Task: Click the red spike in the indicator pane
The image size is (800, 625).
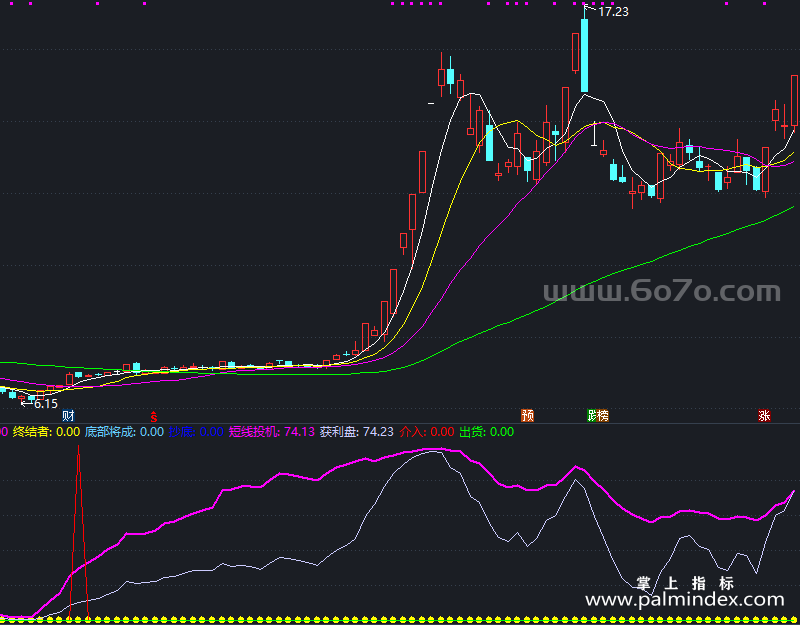Action: [x=79, y=532]
